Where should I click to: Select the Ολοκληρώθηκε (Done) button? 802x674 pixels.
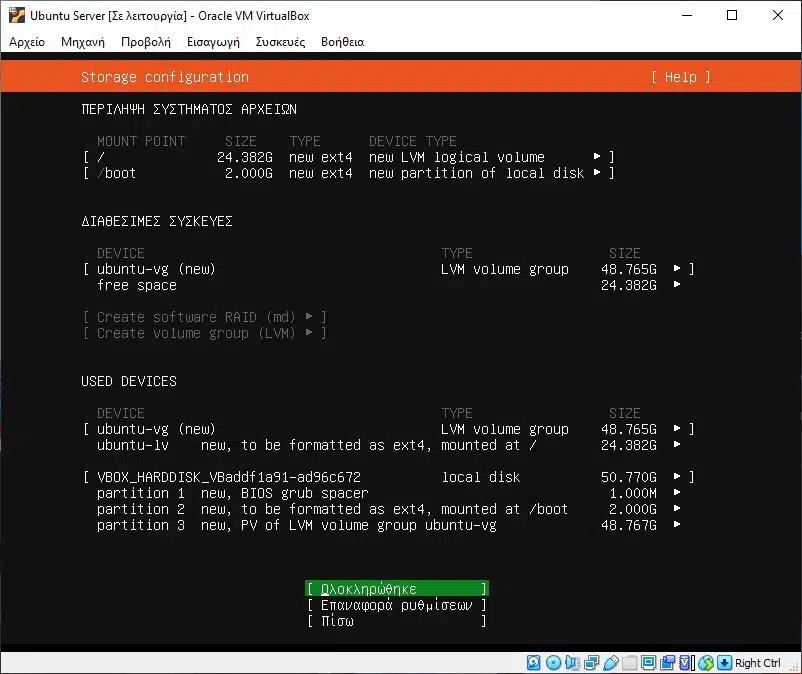coord(396,589)
